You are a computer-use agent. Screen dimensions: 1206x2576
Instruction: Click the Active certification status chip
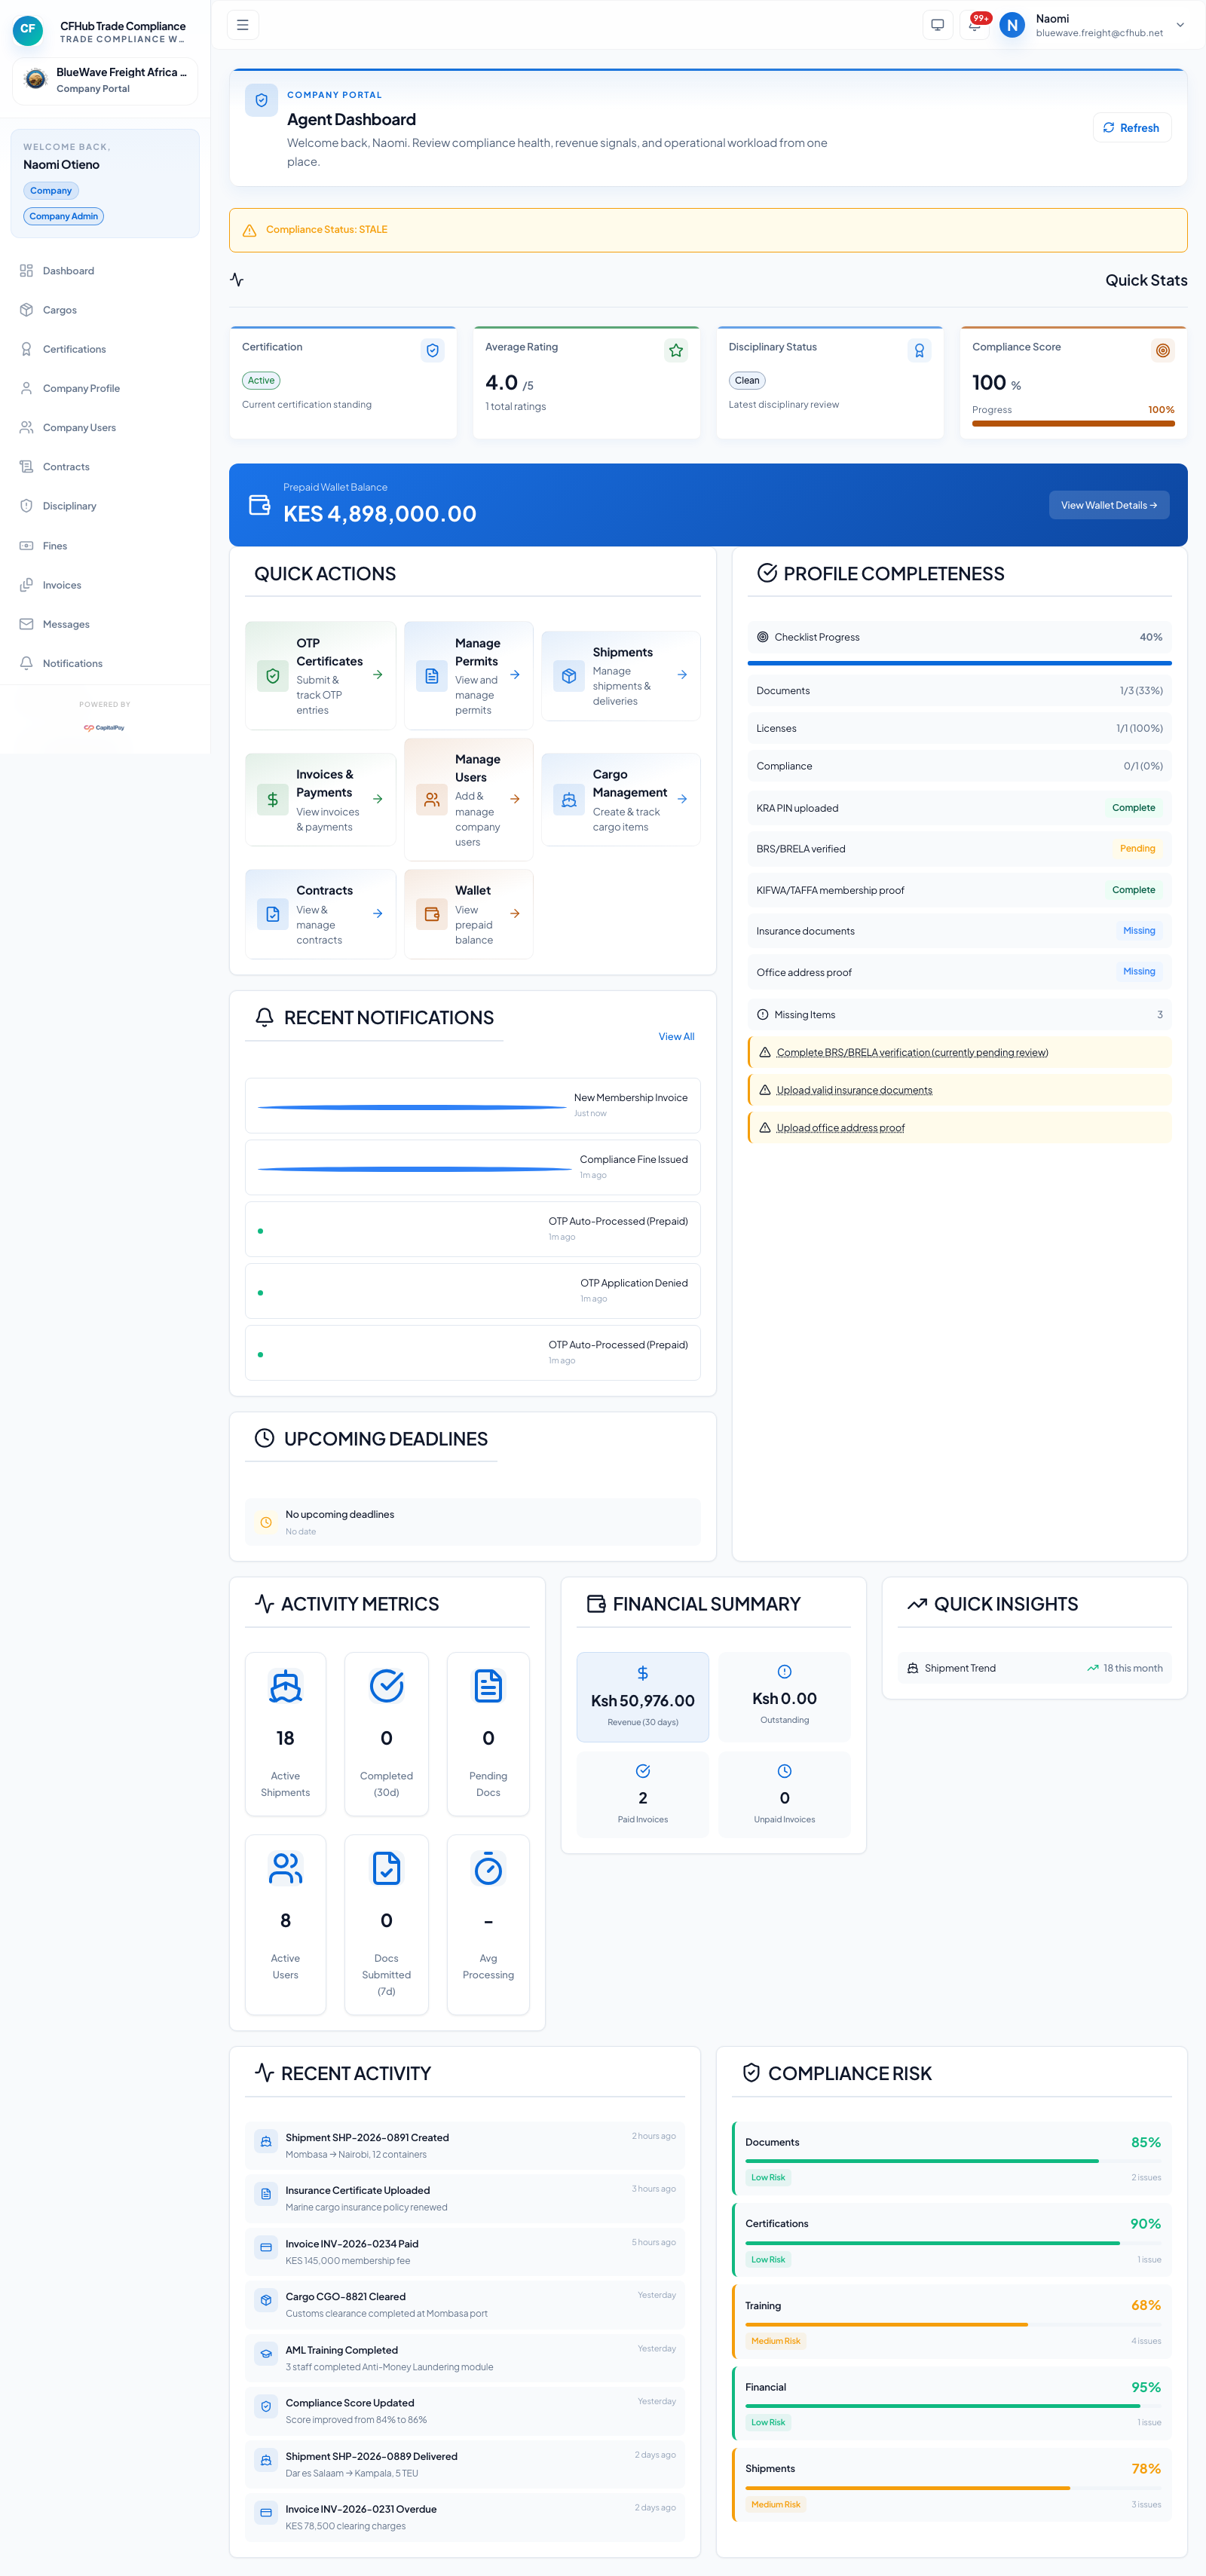point(260,380)
